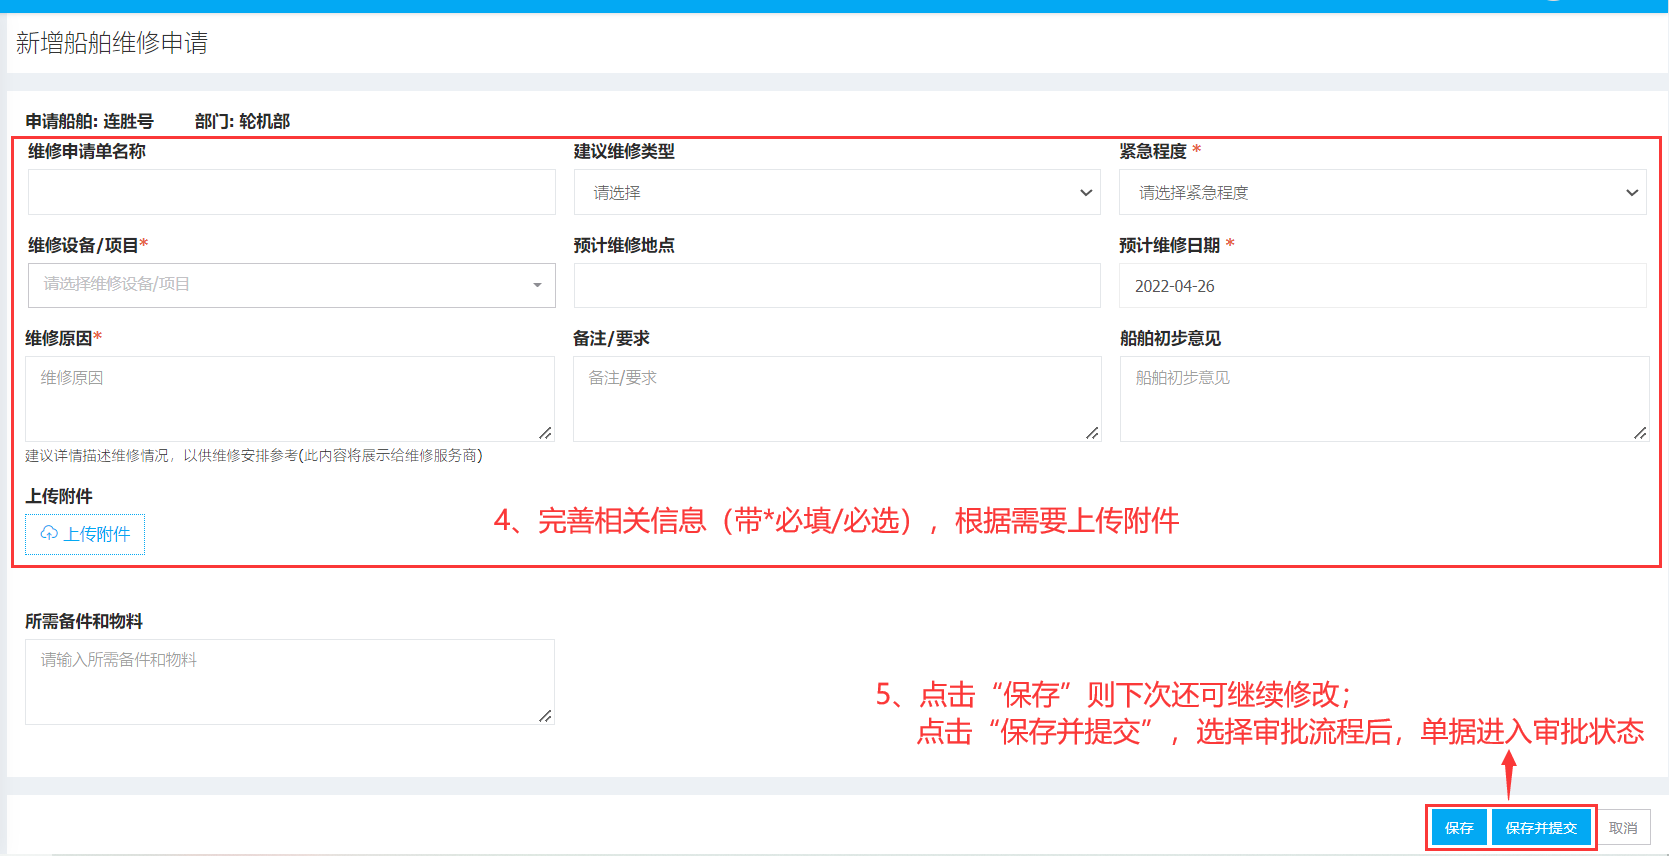Click the resize handle of 所需备件和物料 area
Image resolution: width=1669 pixels, height=856 pixels.
click(545, 716)
